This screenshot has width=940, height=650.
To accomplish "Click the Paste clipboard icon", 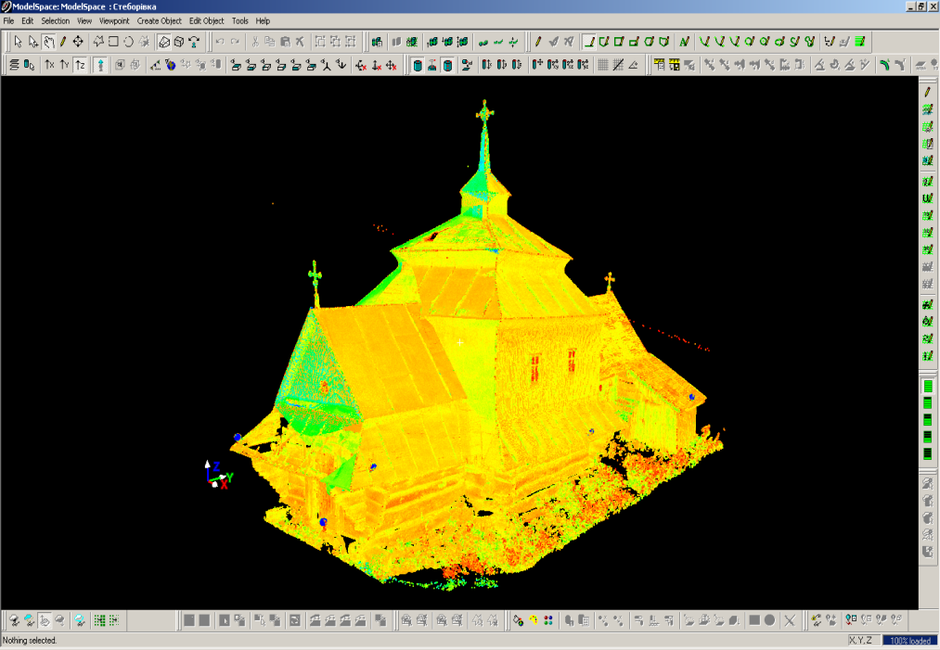I will click(x=285, y=41).
